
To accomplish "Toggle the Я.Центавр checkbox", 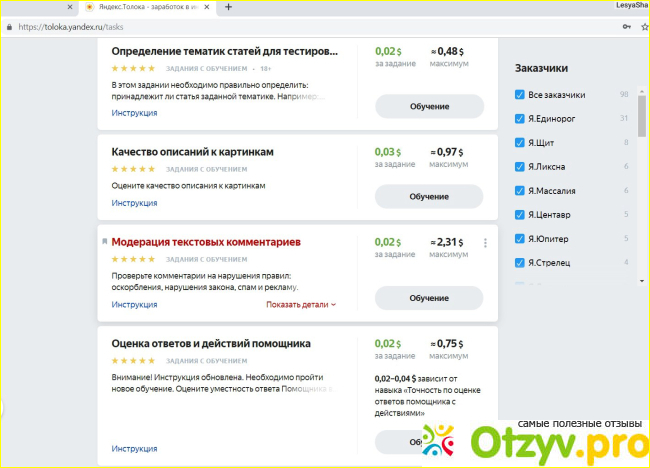I will [x=519, y=215].
